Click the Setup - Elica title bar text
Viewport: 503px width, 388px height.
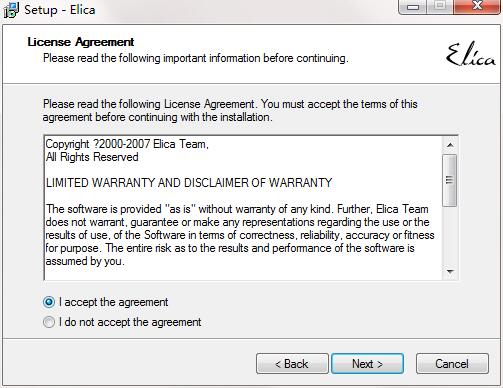point(60,9)
